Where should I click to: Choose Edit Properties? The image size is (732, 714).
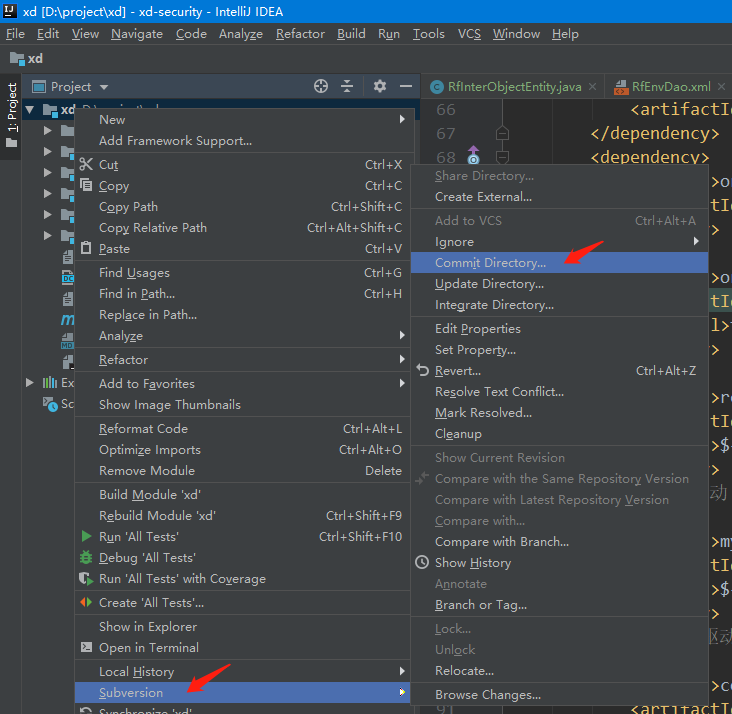pyautogui.click(x=559, y=328)
